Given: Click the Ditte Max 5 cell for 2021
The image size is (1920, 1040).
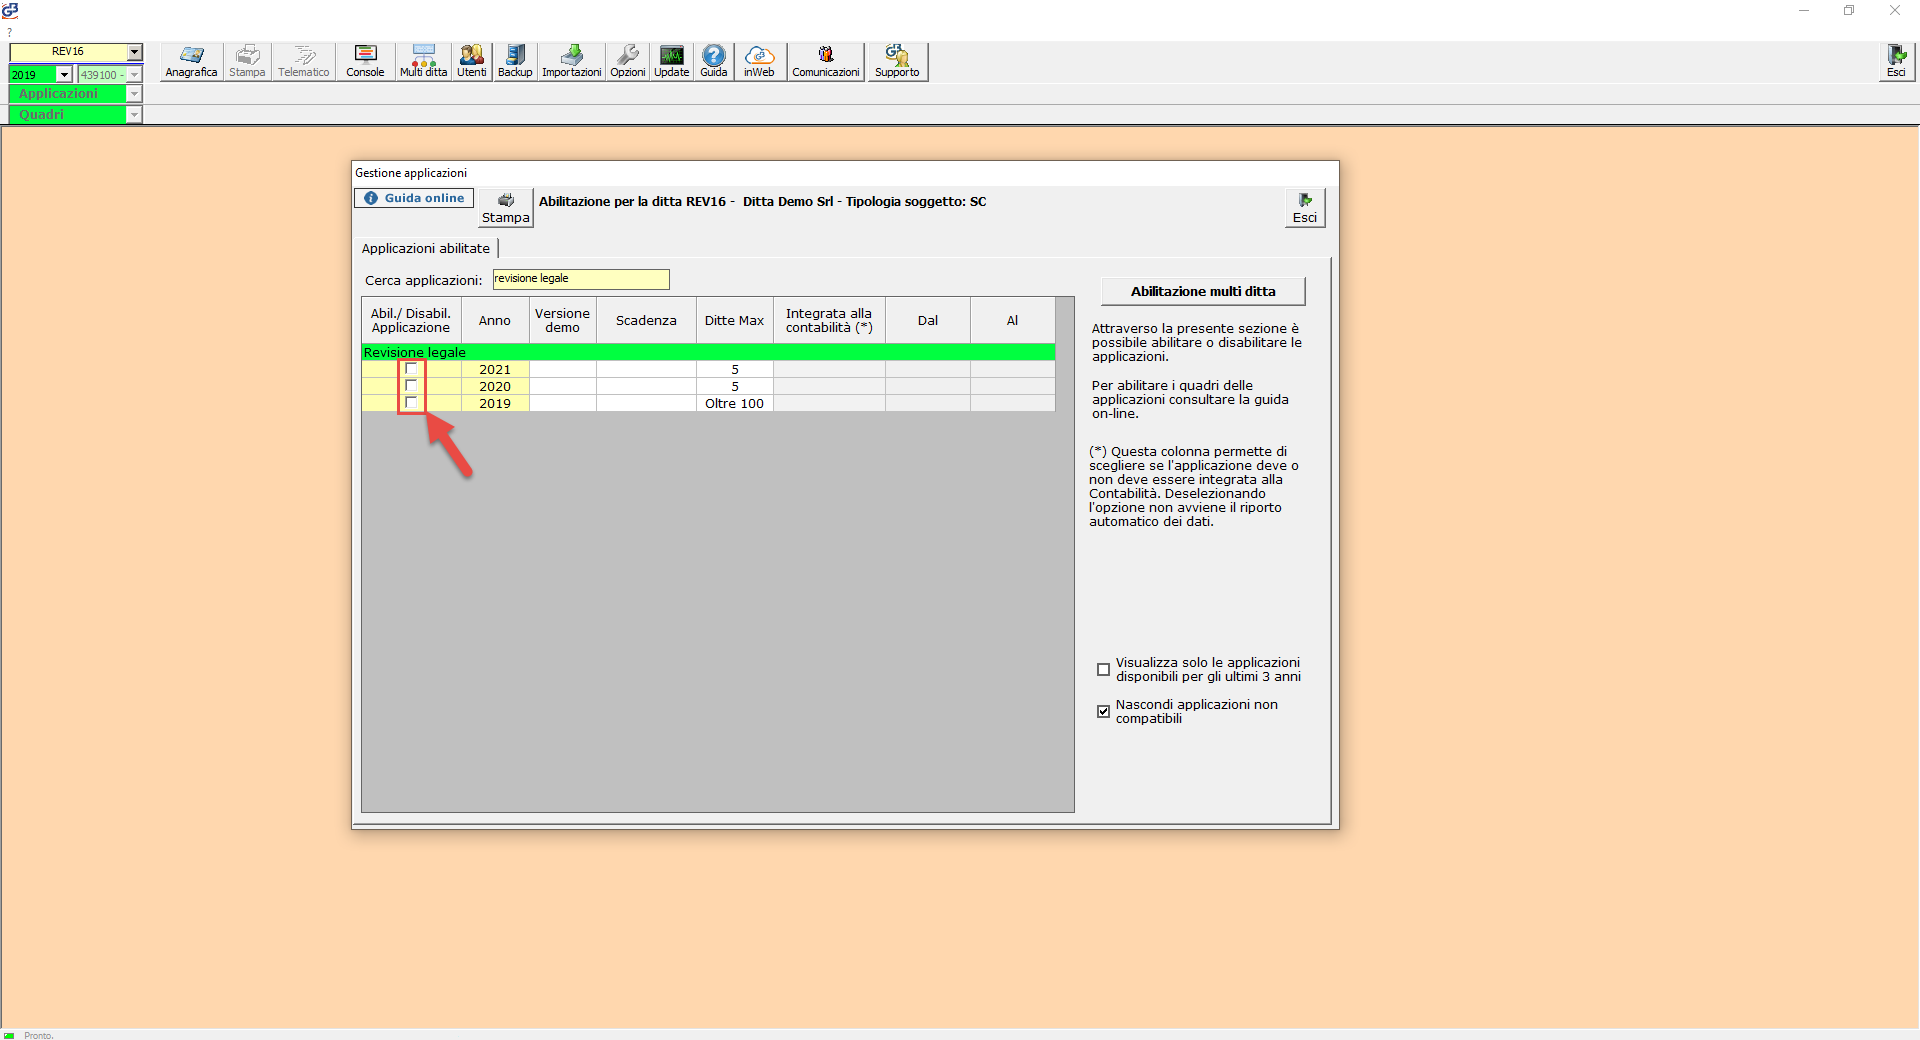Looking at the screenshot, I should [x=734, y=369].
